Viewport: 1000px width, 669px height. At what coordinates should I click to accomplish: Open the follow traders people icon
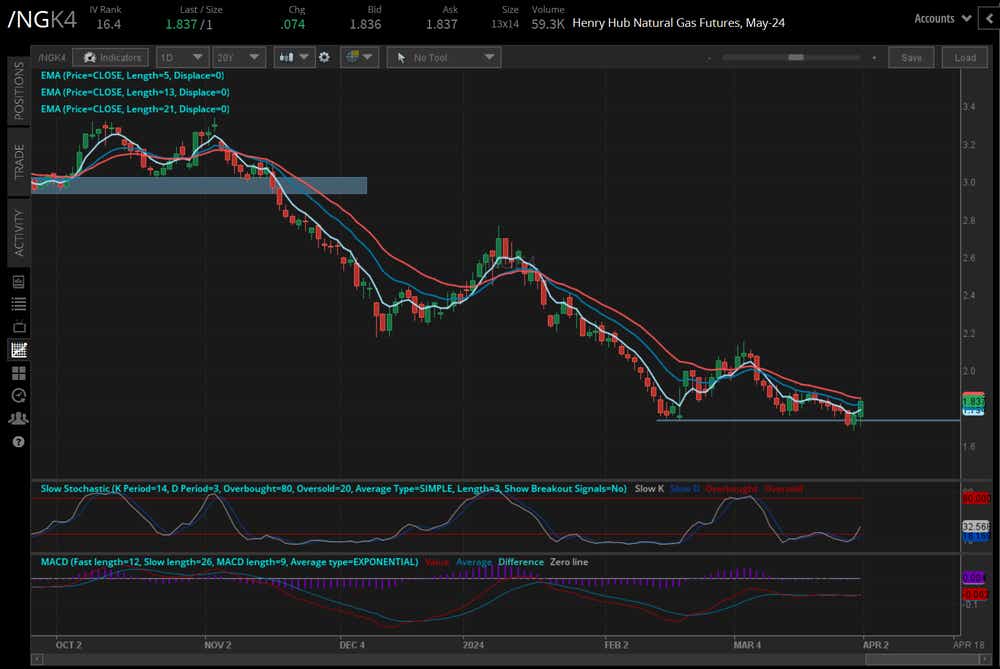click(x=18, y=418)
